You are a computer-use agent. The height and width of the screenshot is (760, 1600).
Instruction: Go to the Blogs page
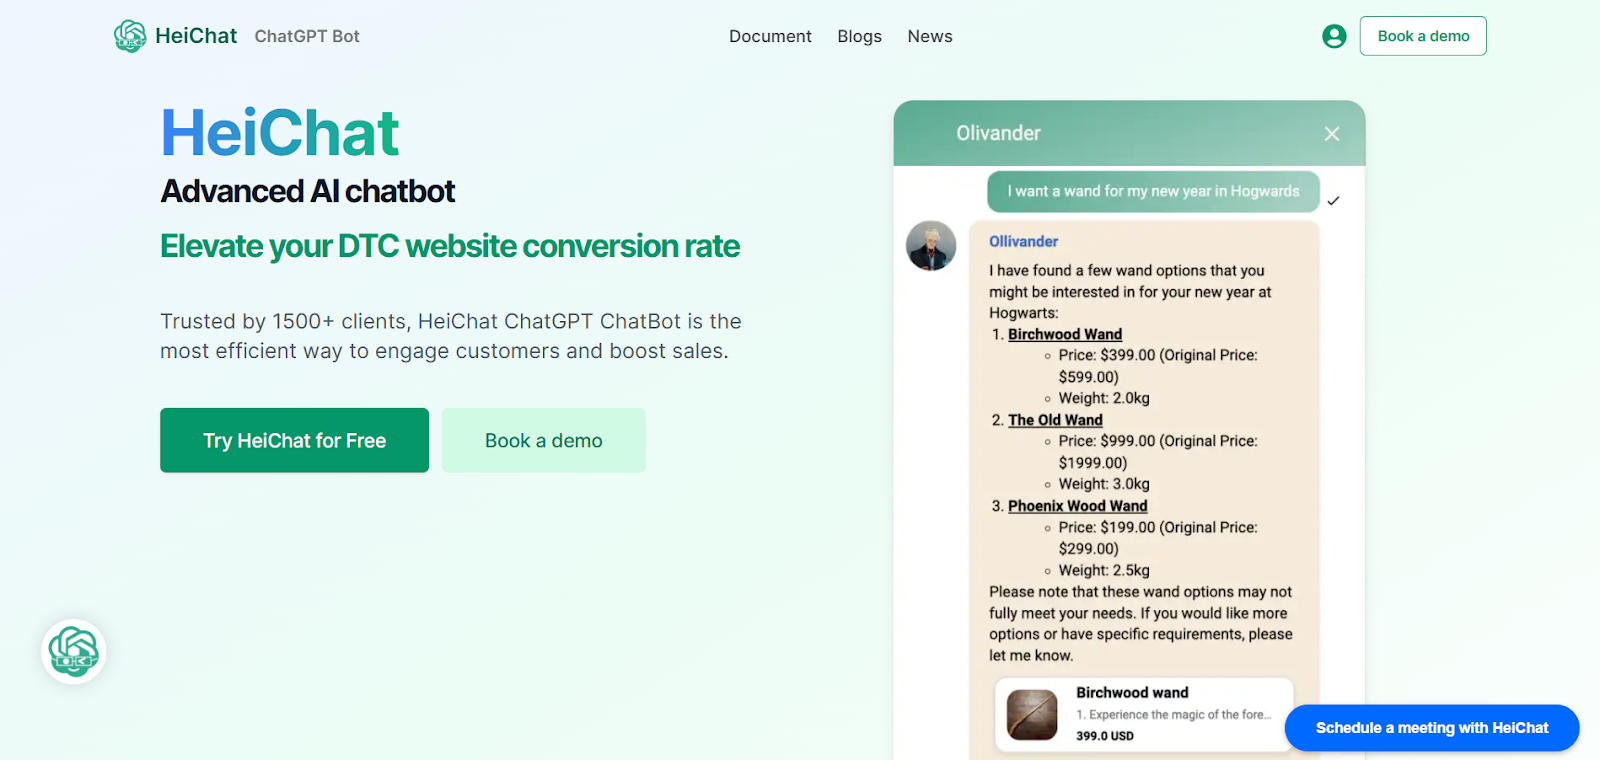[860, 36]
